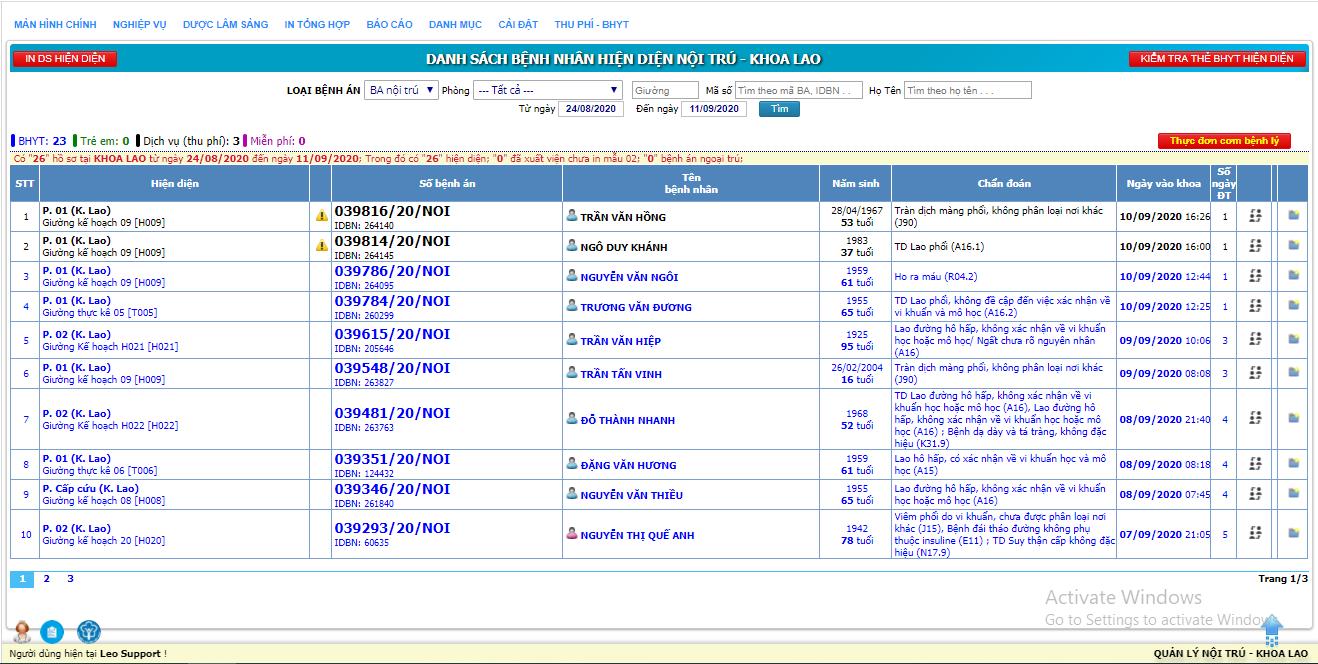Open patient link TRƯƠNG VĂN ĐƯƠNG

pos(636,308)
